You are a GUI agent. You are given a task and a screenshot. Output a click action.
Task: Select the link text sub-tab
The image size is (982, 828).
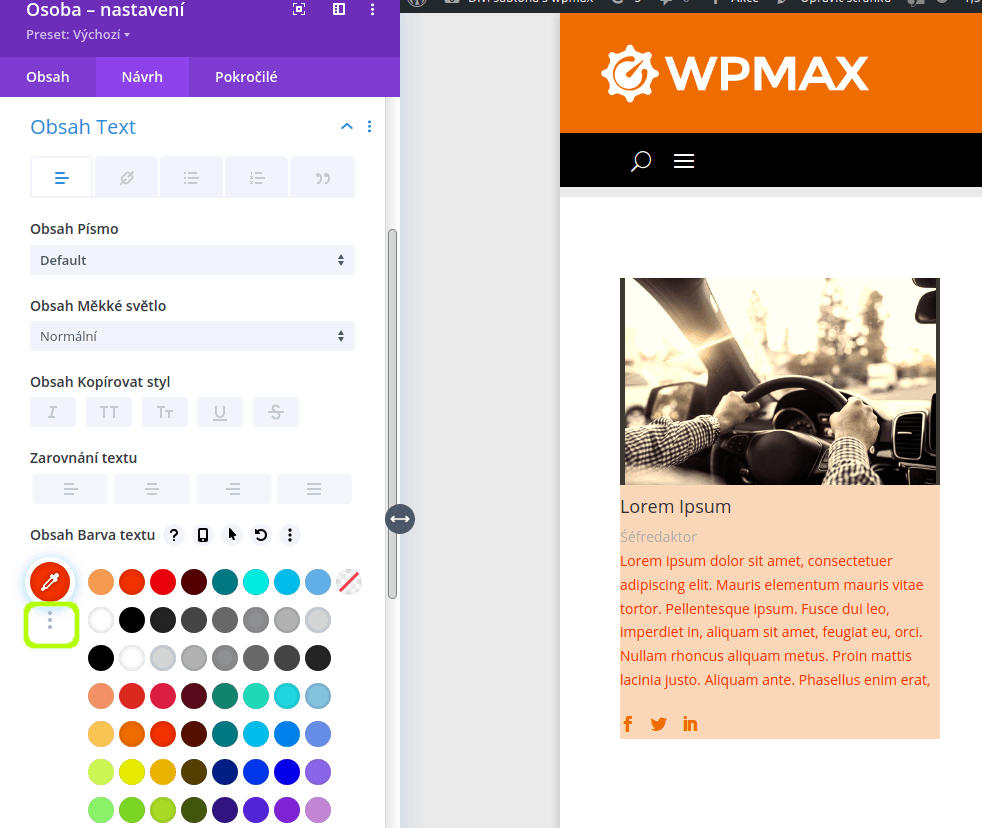[127, 178]
